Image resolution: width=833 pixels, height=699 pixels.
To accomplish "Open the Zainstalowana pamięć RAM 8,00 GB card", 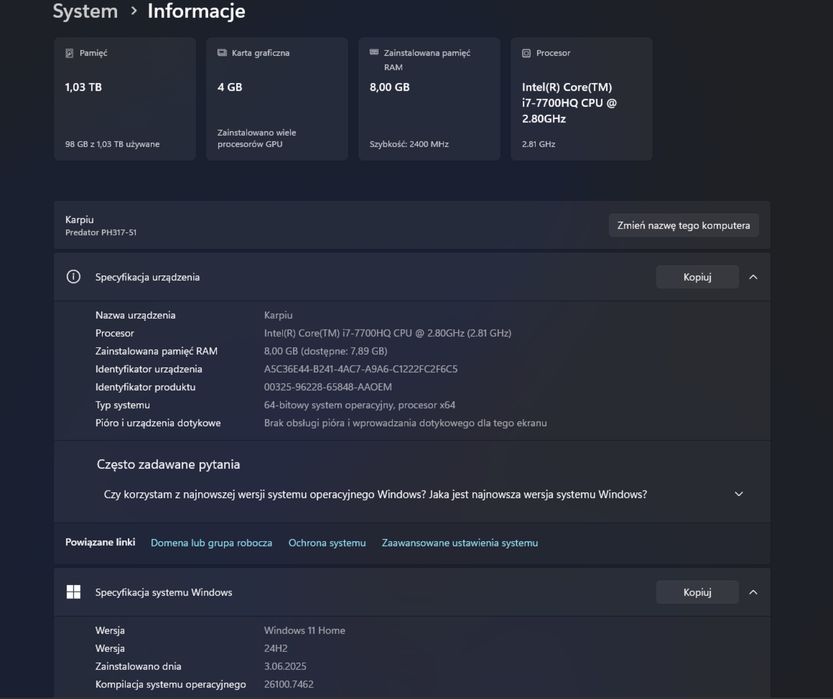I will pyautogui.click(x=429, y=99).
